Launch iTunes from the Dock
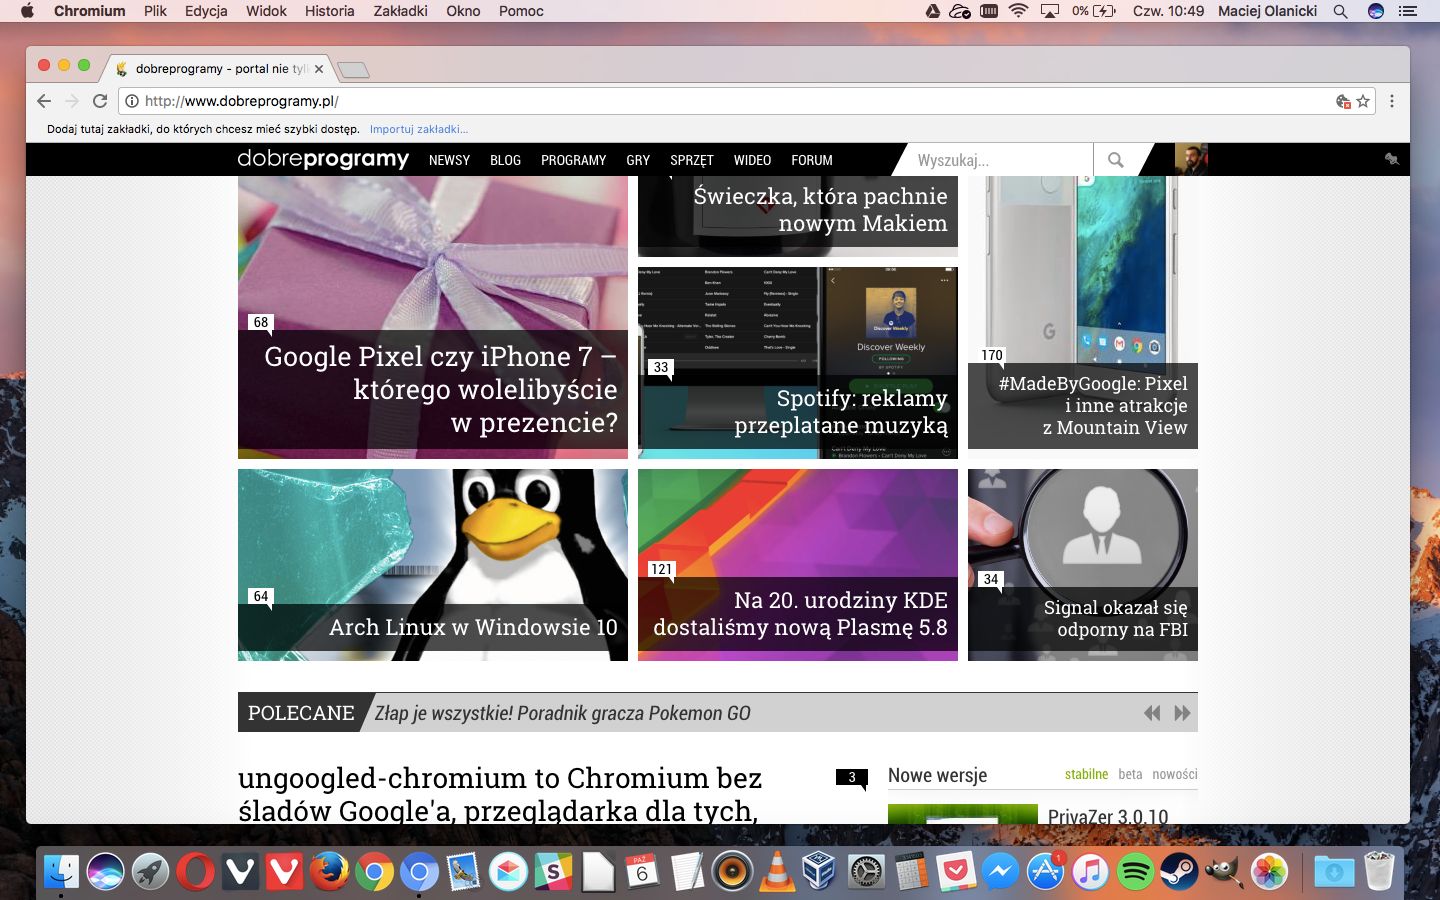The width and height of the screenshot is (1440, 900). pyautogui.click(x=1090, y=872)
